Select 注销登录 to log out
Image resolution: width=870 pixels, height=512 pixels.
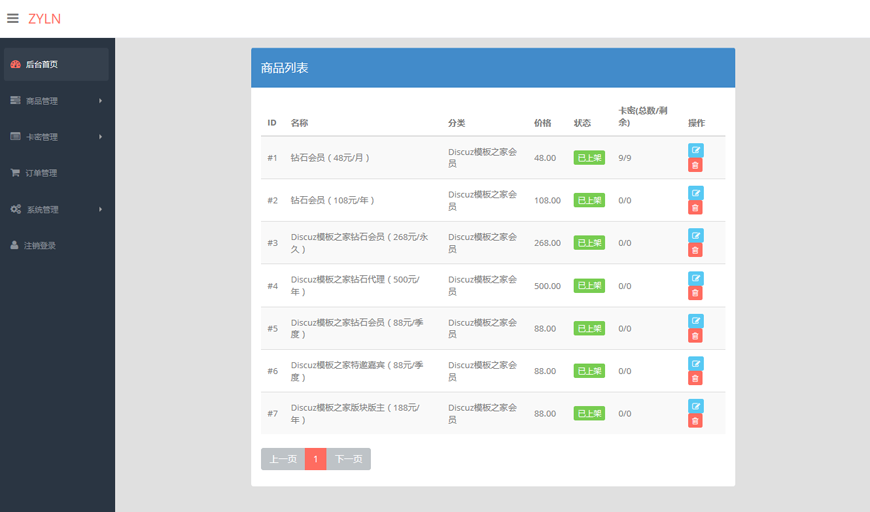pos(40,246)
